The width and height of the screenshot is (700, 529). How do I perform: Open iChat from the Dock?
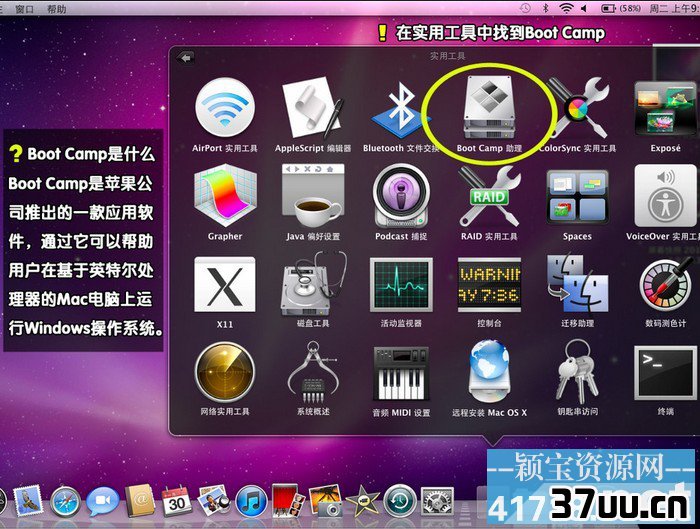click(x=102, y=502)
